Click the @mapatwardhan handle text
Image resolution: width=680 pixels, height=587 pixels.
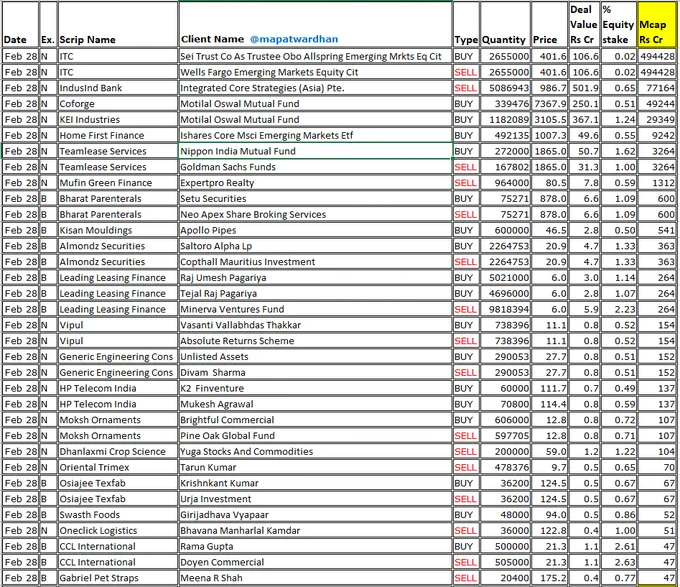(294, 39)
